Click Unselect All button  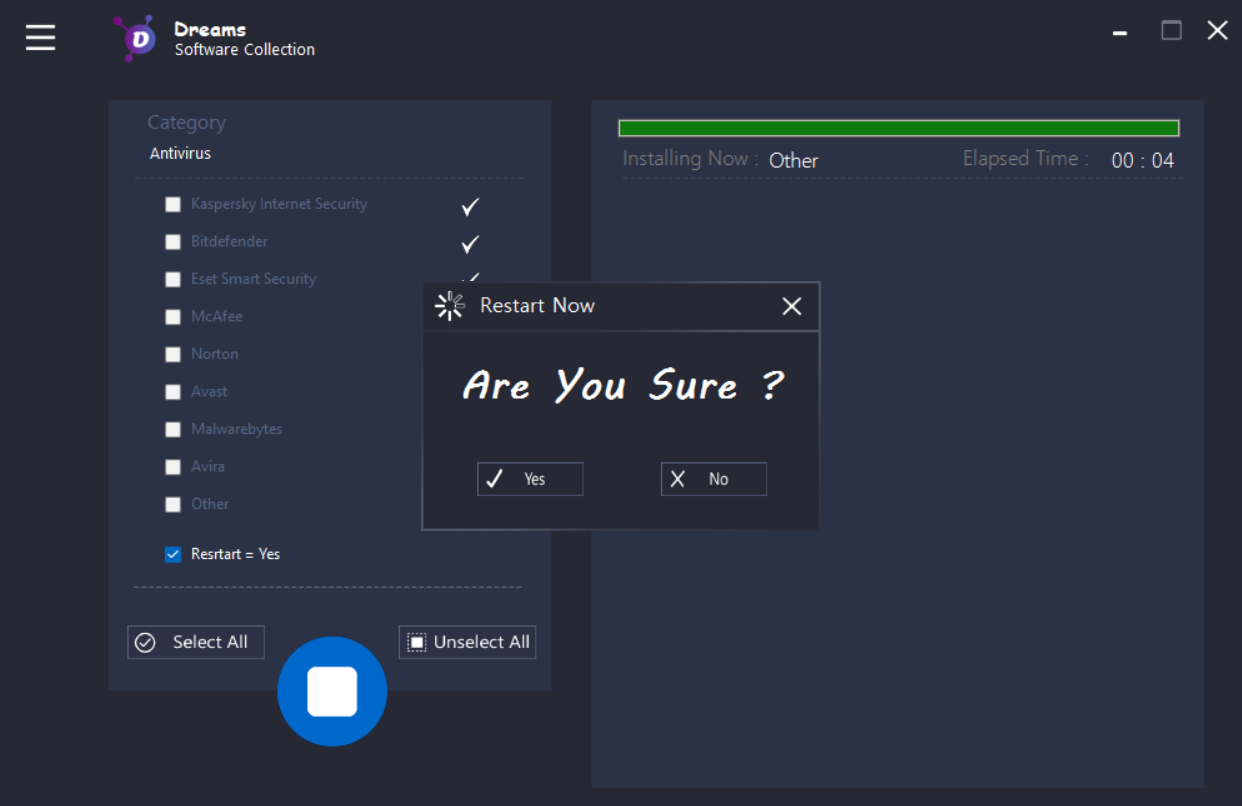point(467,642)
